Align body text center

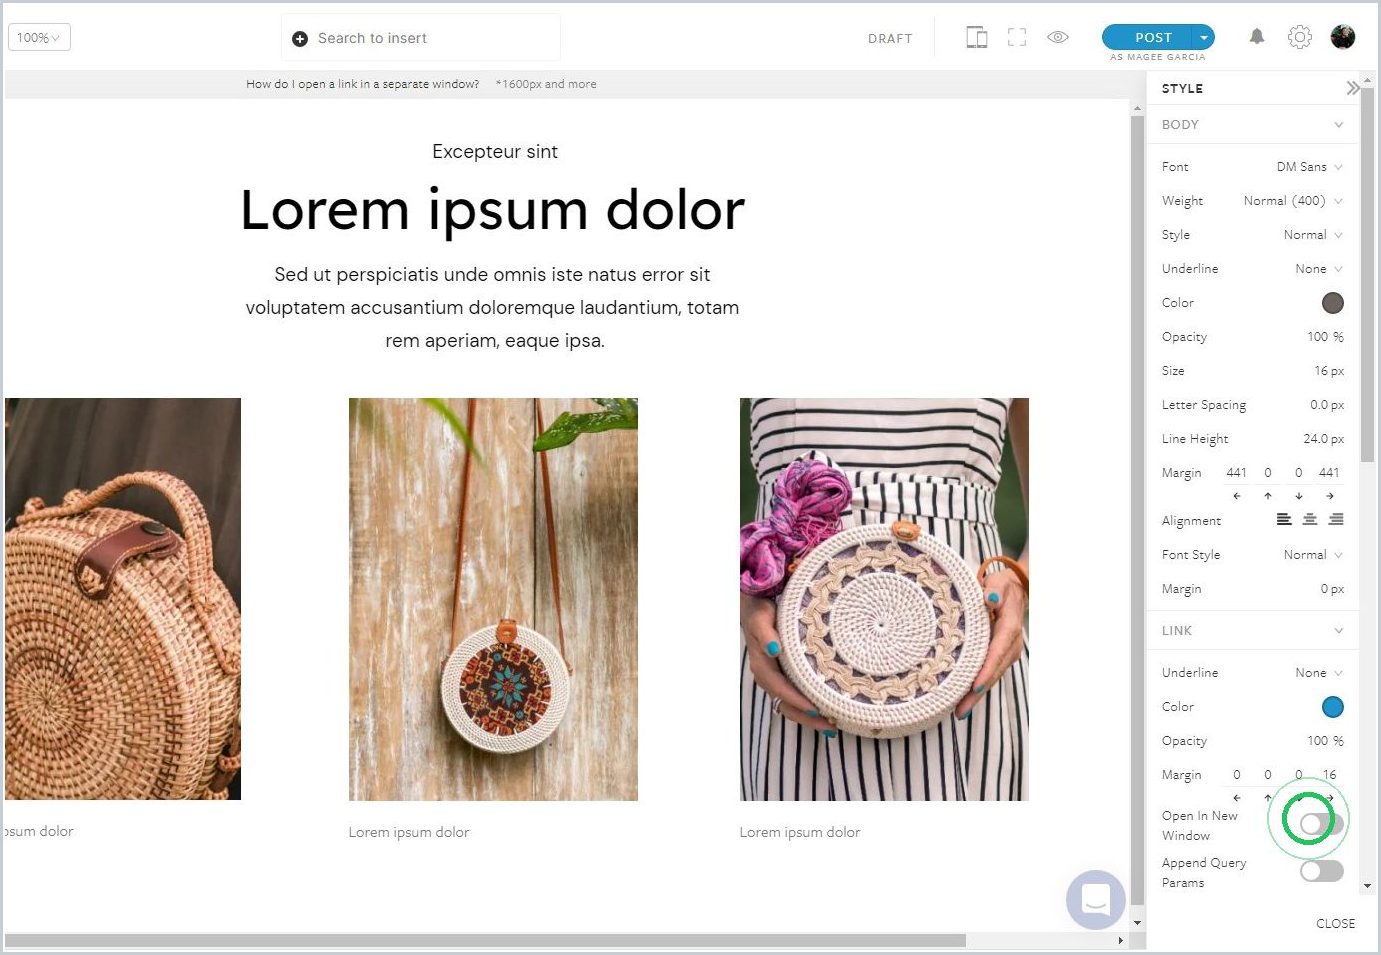pos(1310,519)
